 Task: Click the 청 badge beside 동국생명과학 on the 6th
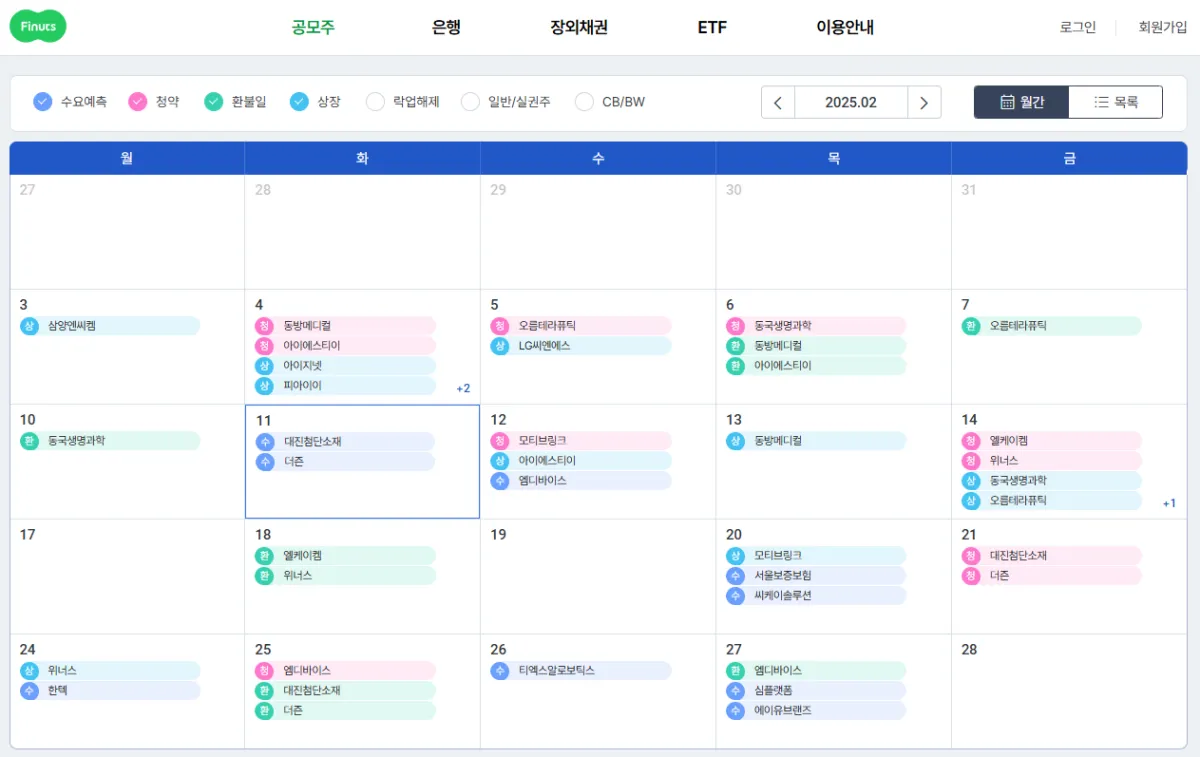pos(735,326)
